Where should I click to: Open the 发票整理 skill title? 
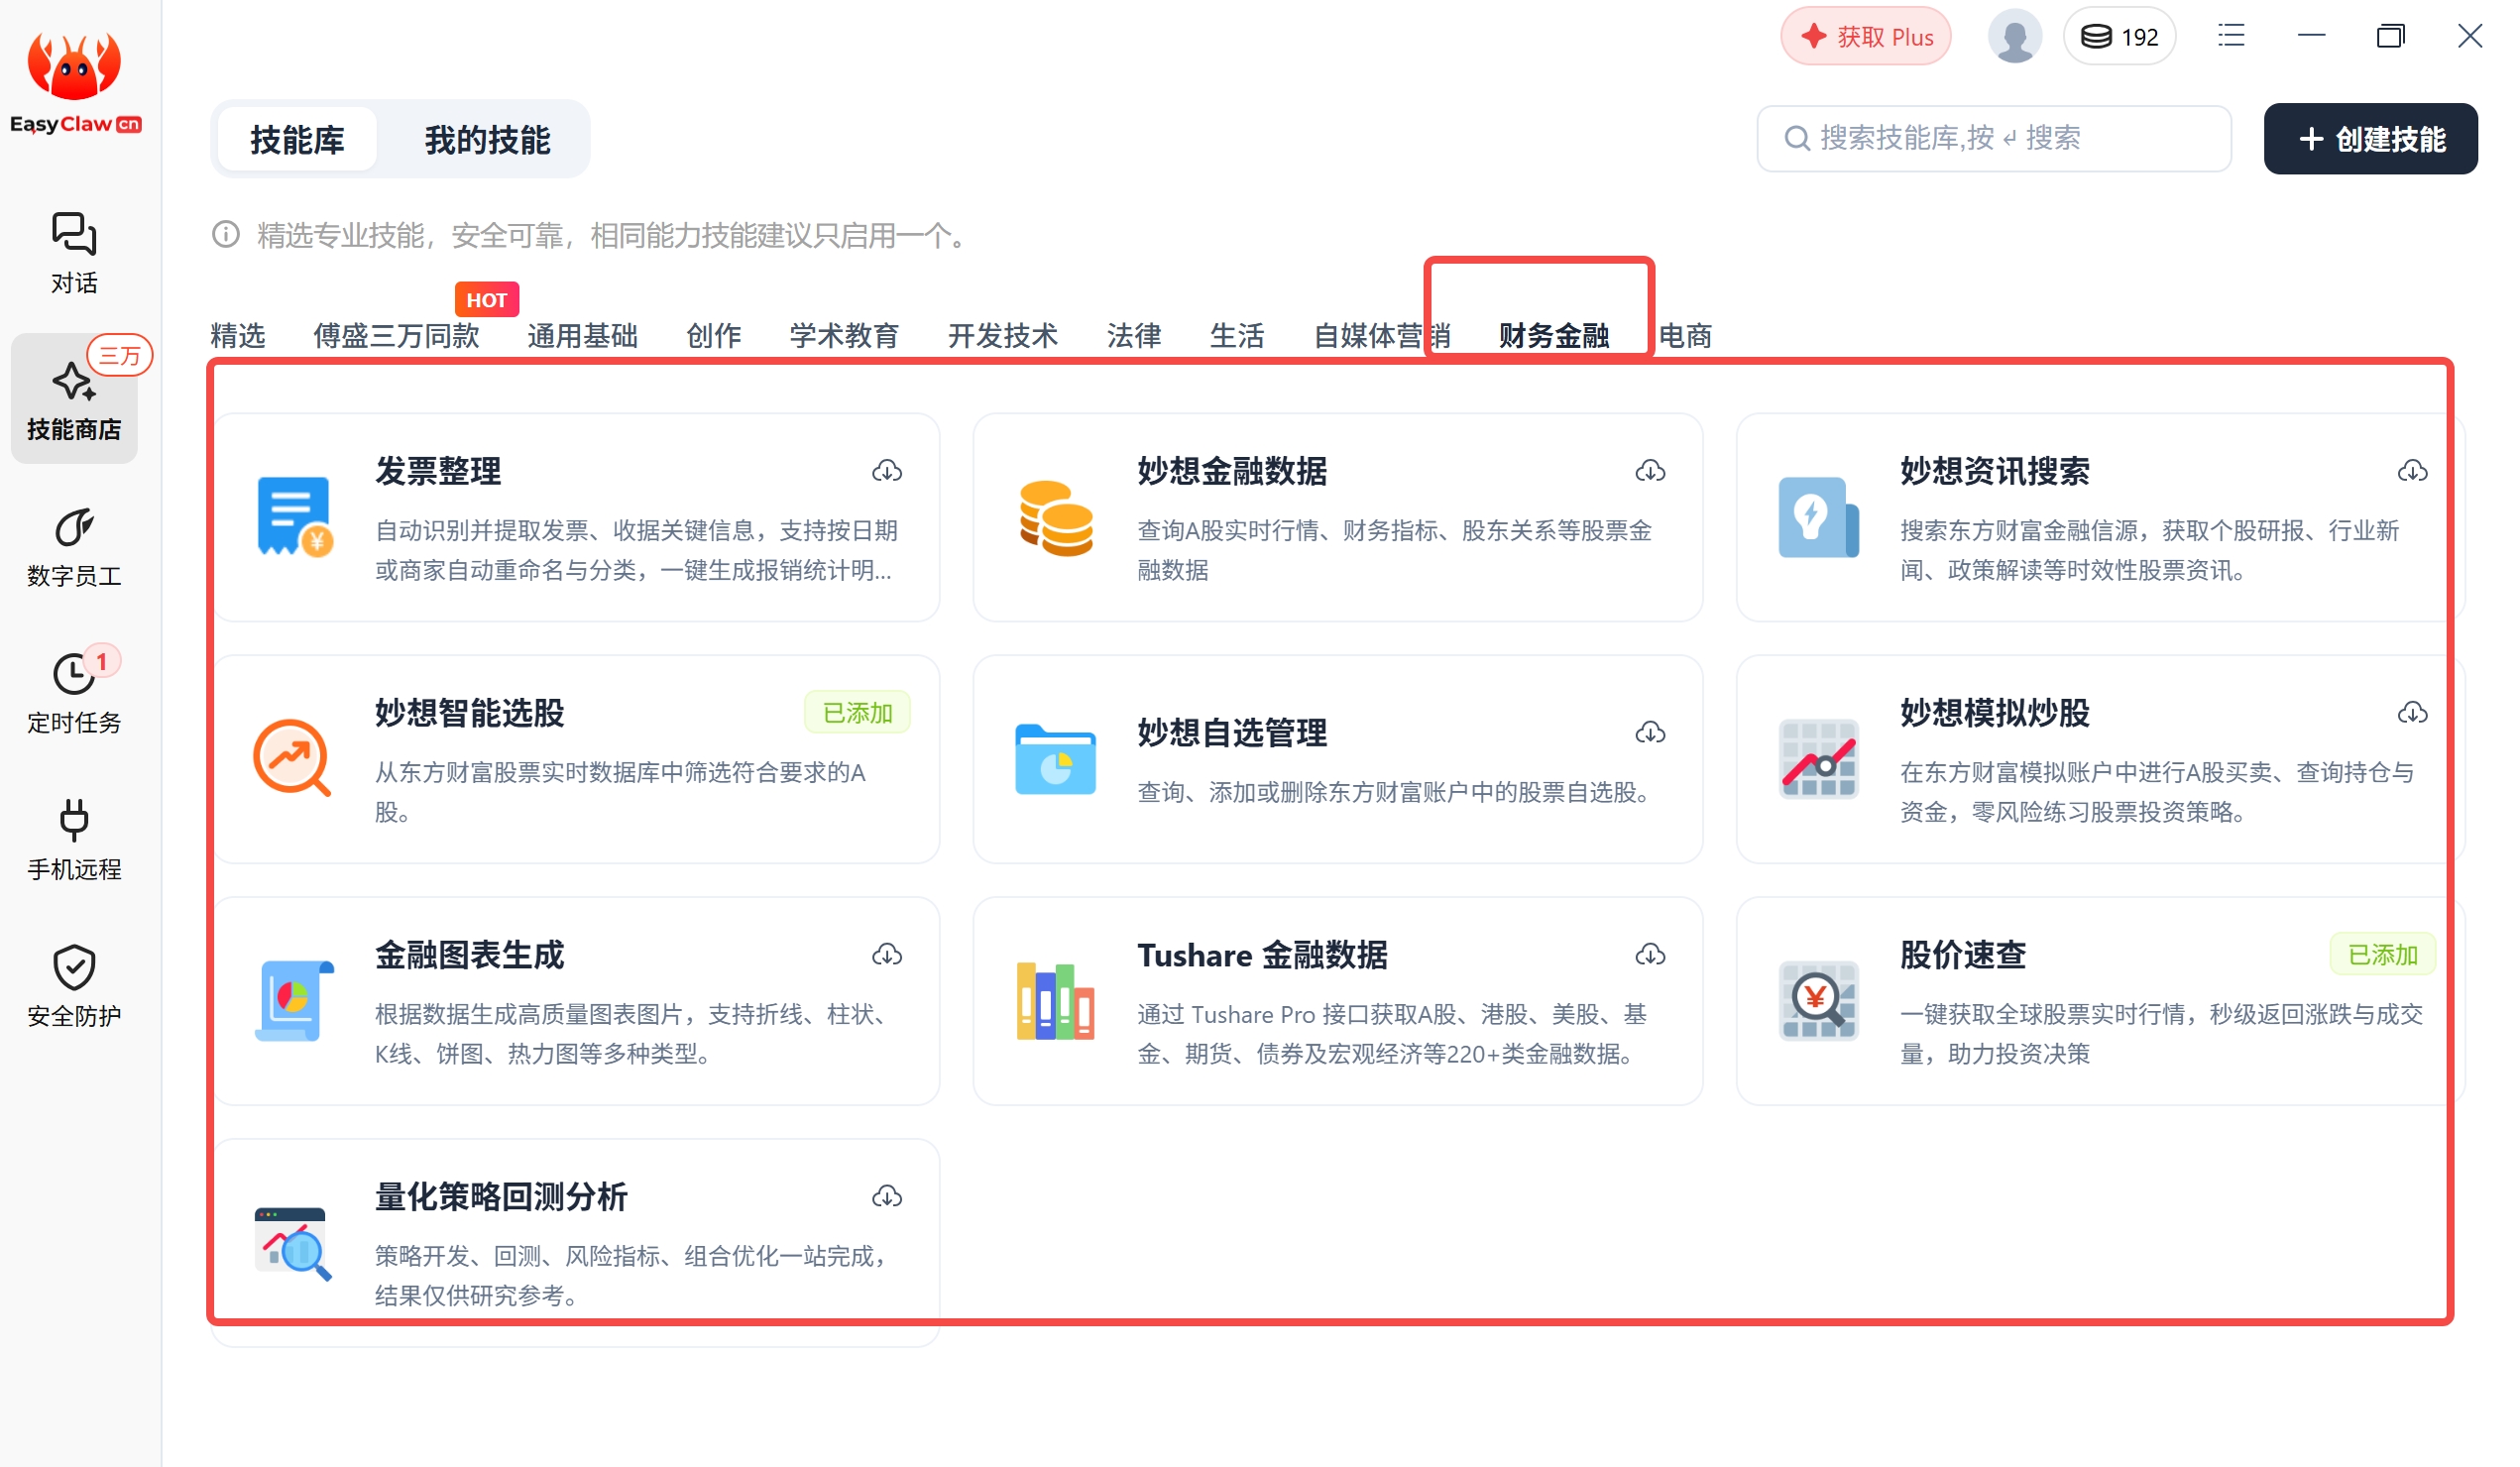pyautogui.click(x=438, y=472)
